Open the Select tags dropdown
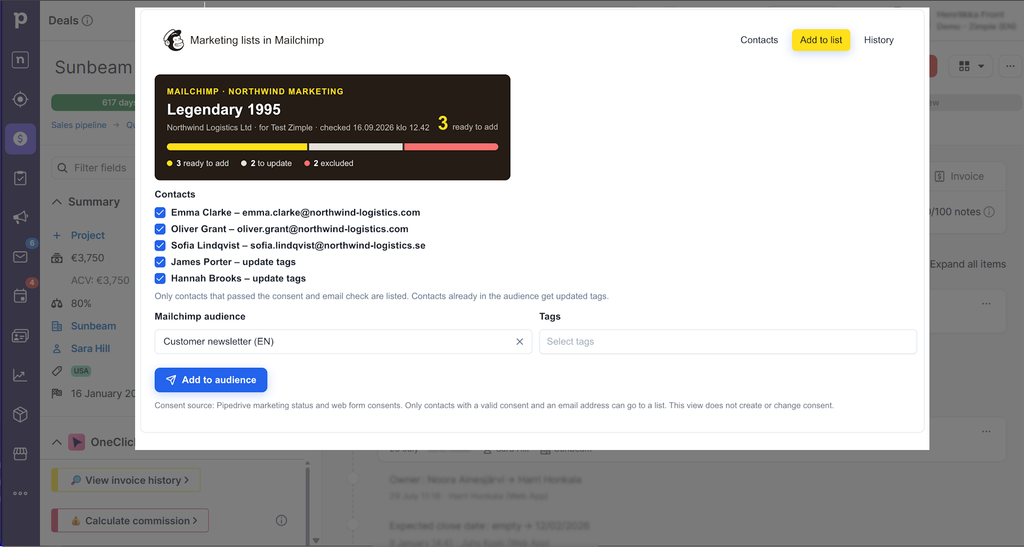Screen dimensions: 1024x547 tap(728, 341)
